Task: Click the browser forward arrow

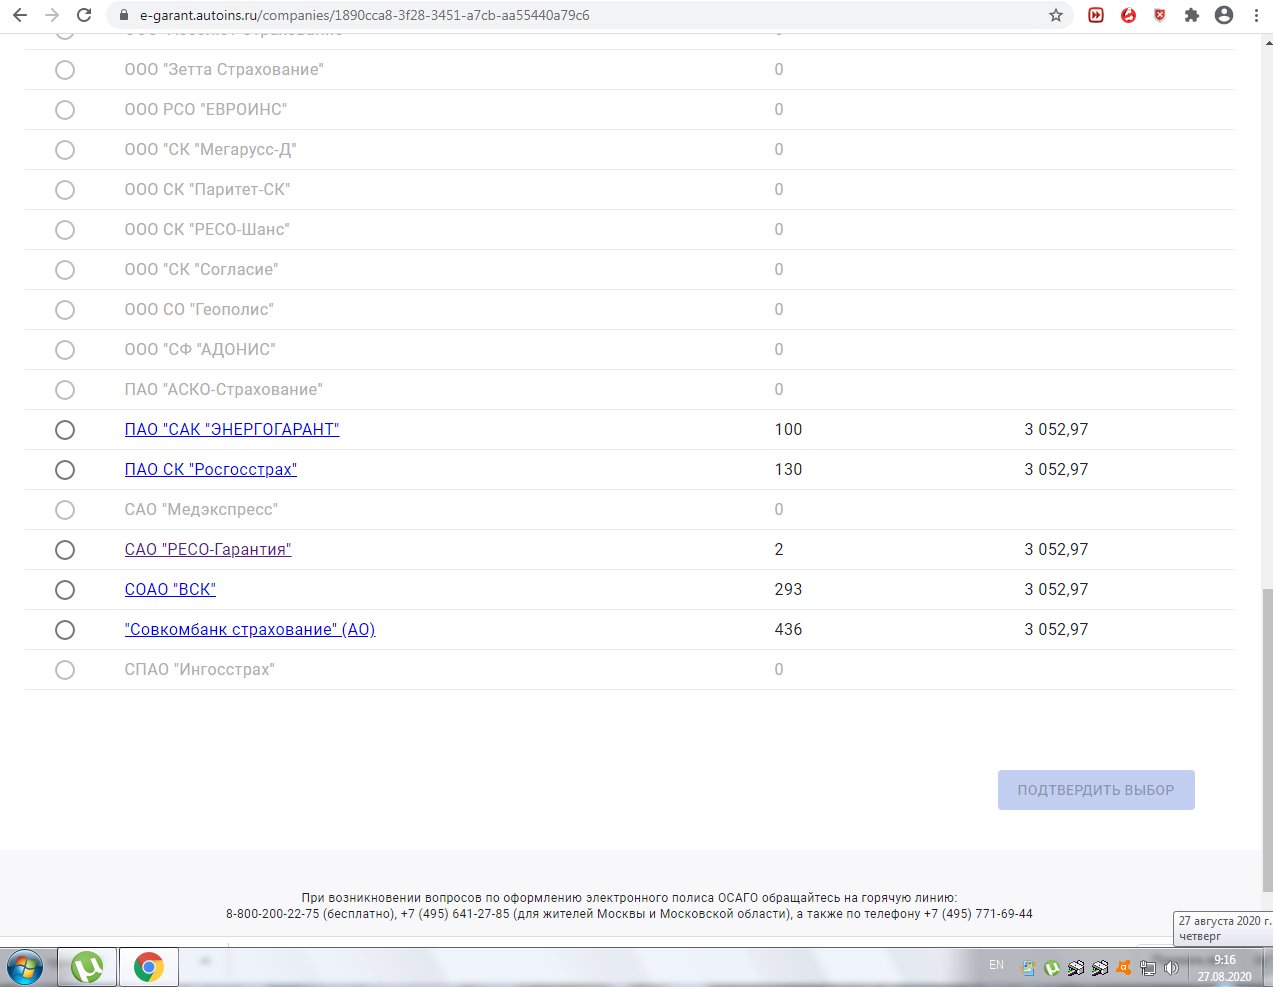Action: tap(52, 15)
